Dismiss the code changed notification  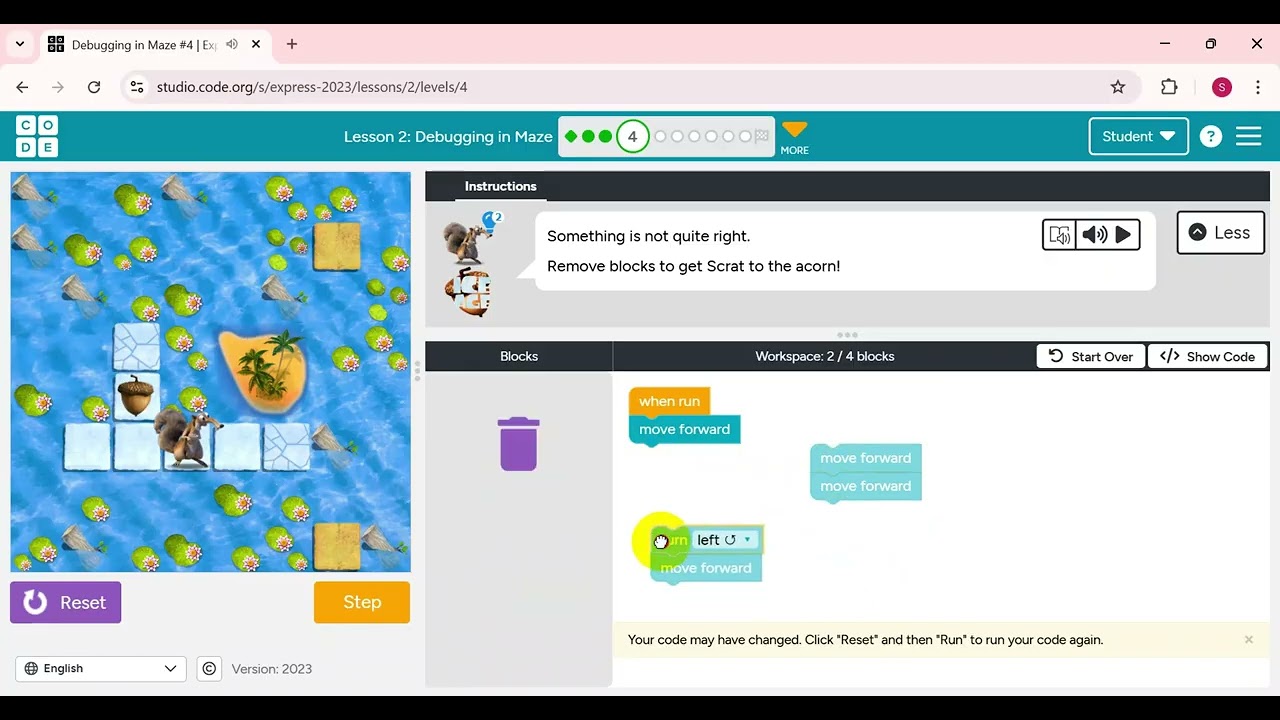click(x=1249, y=640)
